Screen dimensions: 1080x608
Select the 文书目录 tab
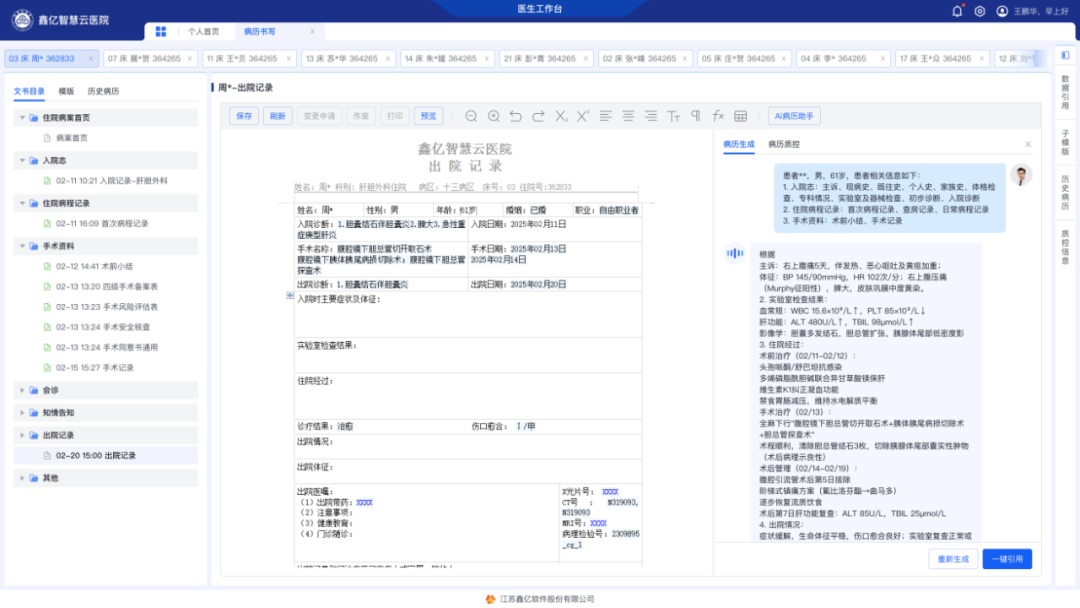pyautogui.click(x=29, y=91)
